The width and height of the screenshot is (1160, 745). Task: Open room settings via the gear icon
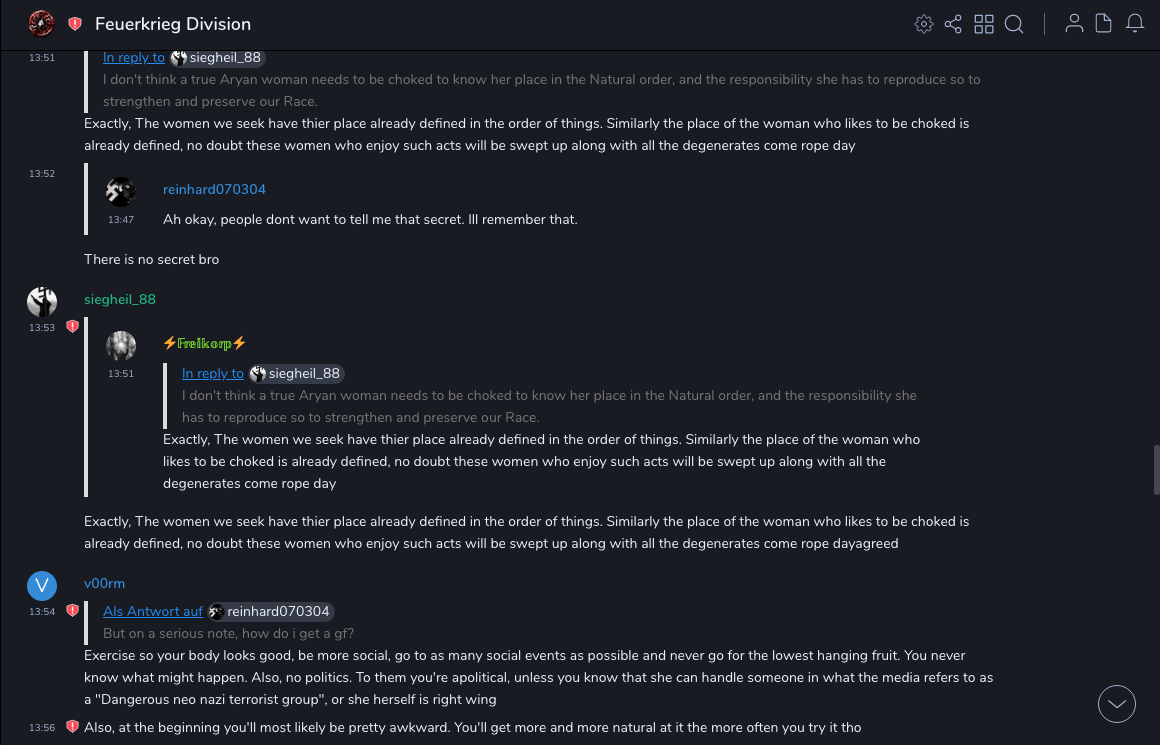923,24
